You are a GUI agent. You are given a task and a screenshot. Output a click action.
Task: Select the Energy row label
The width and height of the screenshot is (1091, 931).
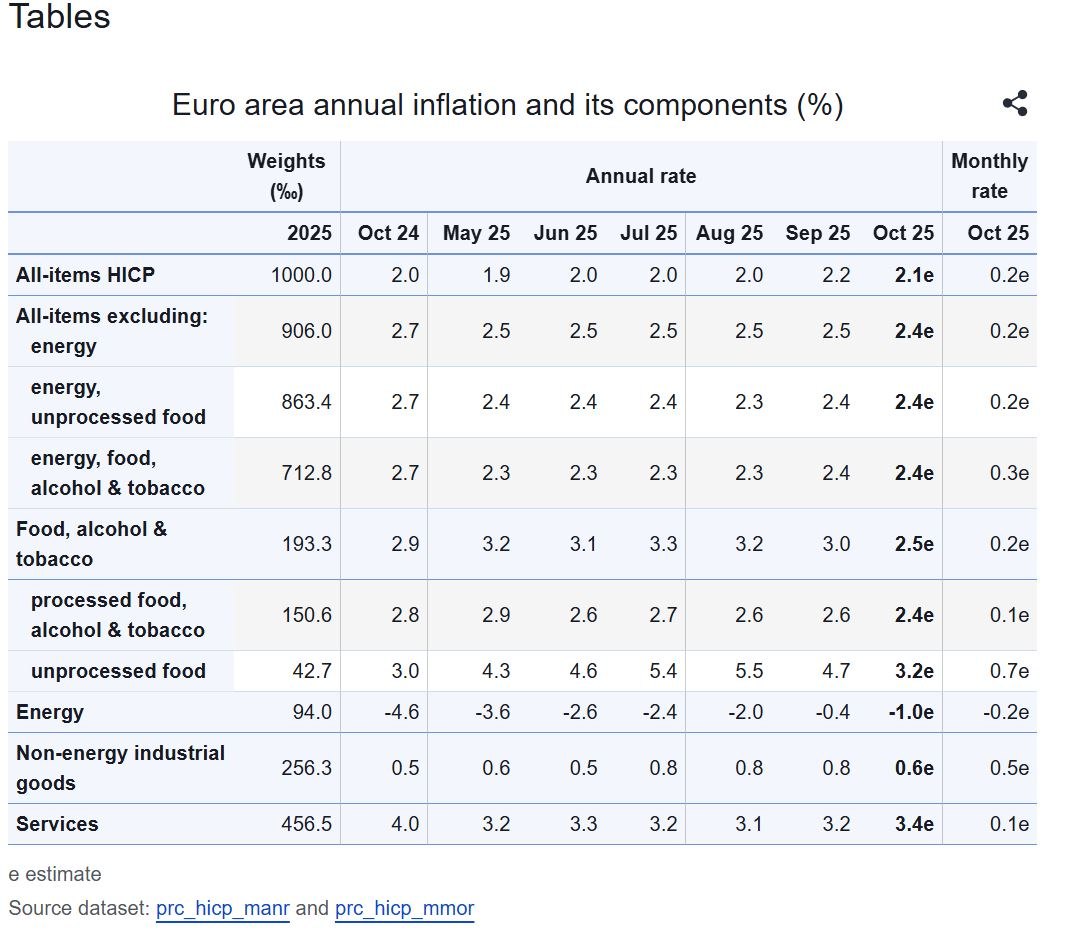(x=50, y=712)
